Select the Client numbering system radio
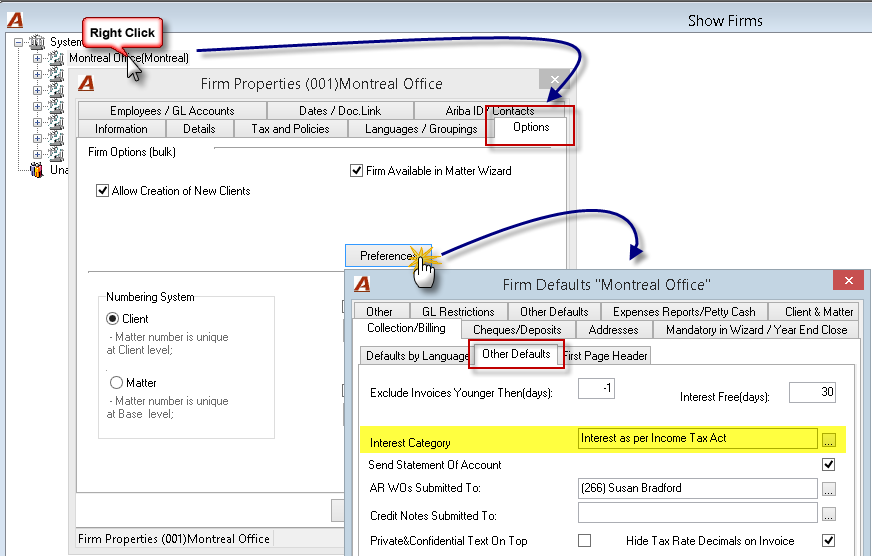The height and width of the screenshot is (556, 872). pyautogui.click(x=112, y=319)
